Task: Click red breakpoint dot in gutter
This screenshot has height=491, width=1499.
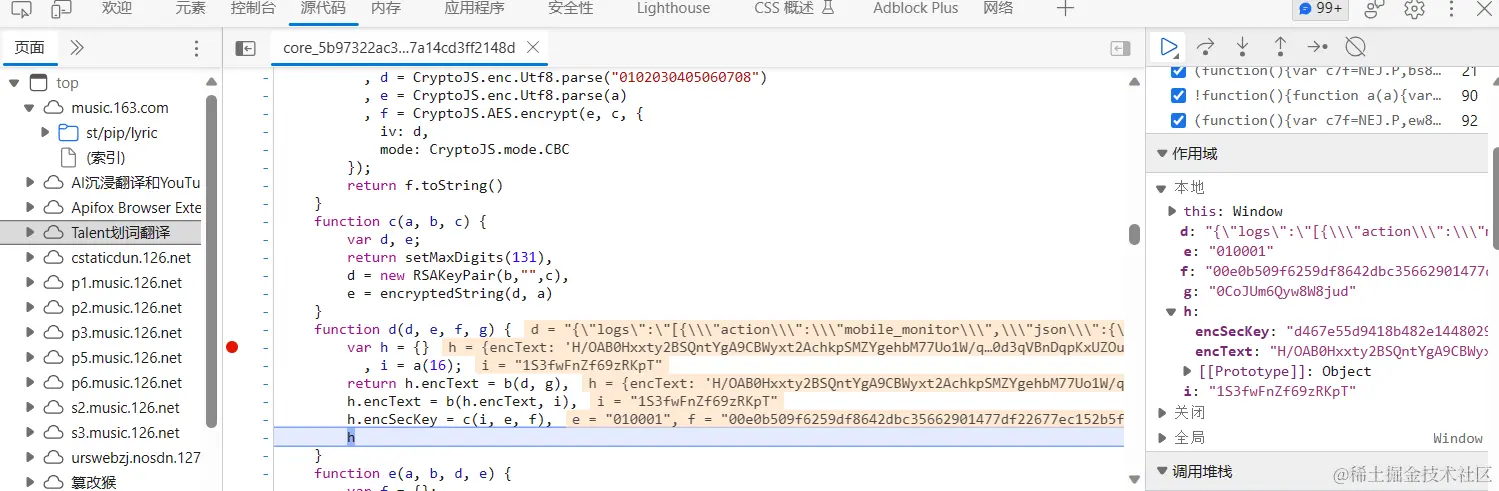Action: (233, 347)
